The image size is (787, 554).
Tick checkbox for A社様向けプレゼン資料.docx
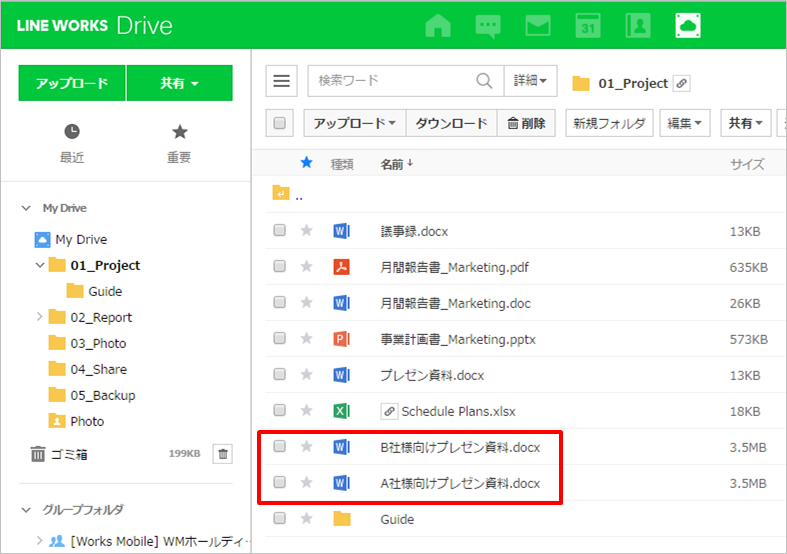(280, 483)
